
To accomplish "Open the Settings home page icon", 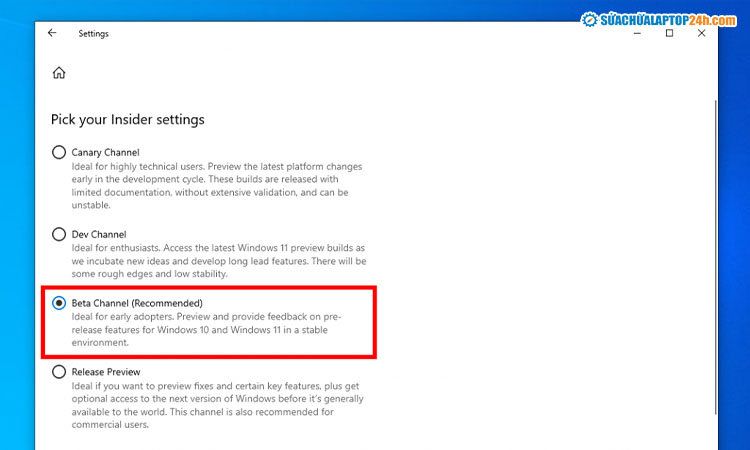I will coord(59,73).
